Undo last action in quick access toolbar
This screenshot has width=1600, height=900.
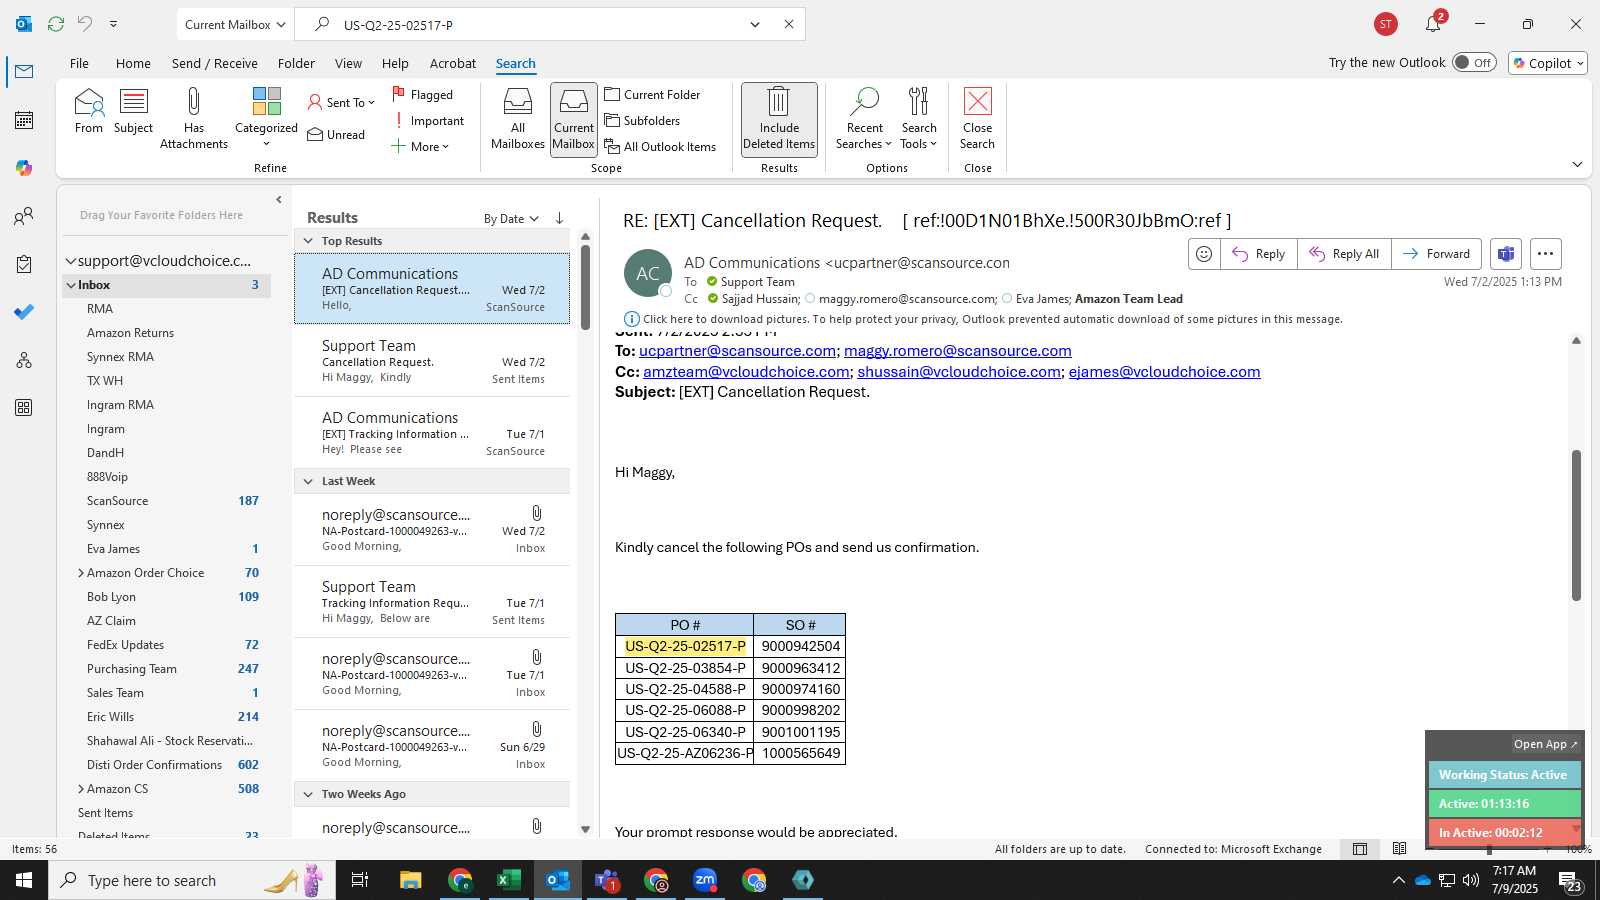(85, 24)
